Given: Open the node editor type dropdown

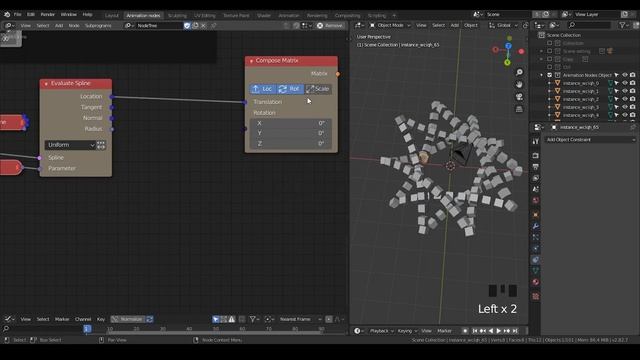Looking at the screenshot, I should (9, 25).
